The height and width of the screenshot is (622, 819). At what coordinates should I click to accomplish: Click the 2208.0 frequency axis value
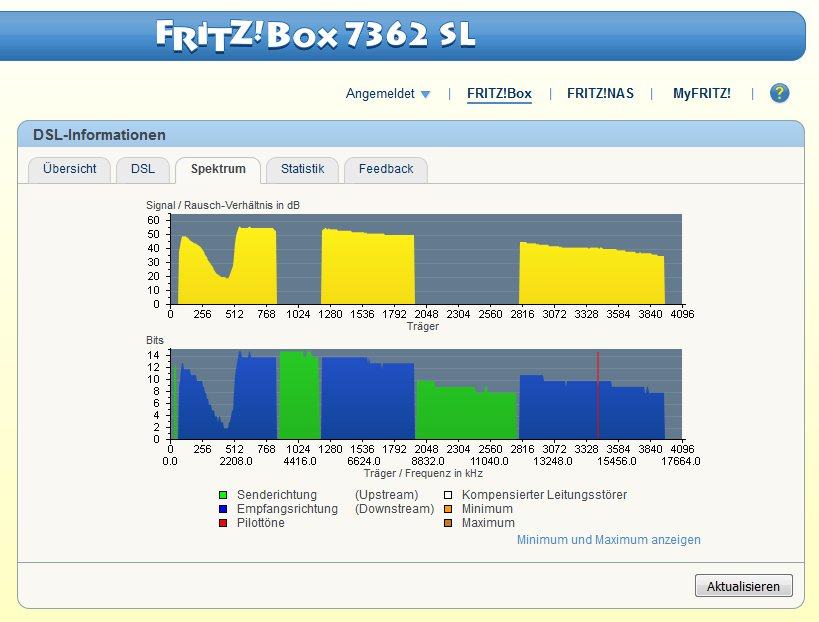click(x=236, y=462)
